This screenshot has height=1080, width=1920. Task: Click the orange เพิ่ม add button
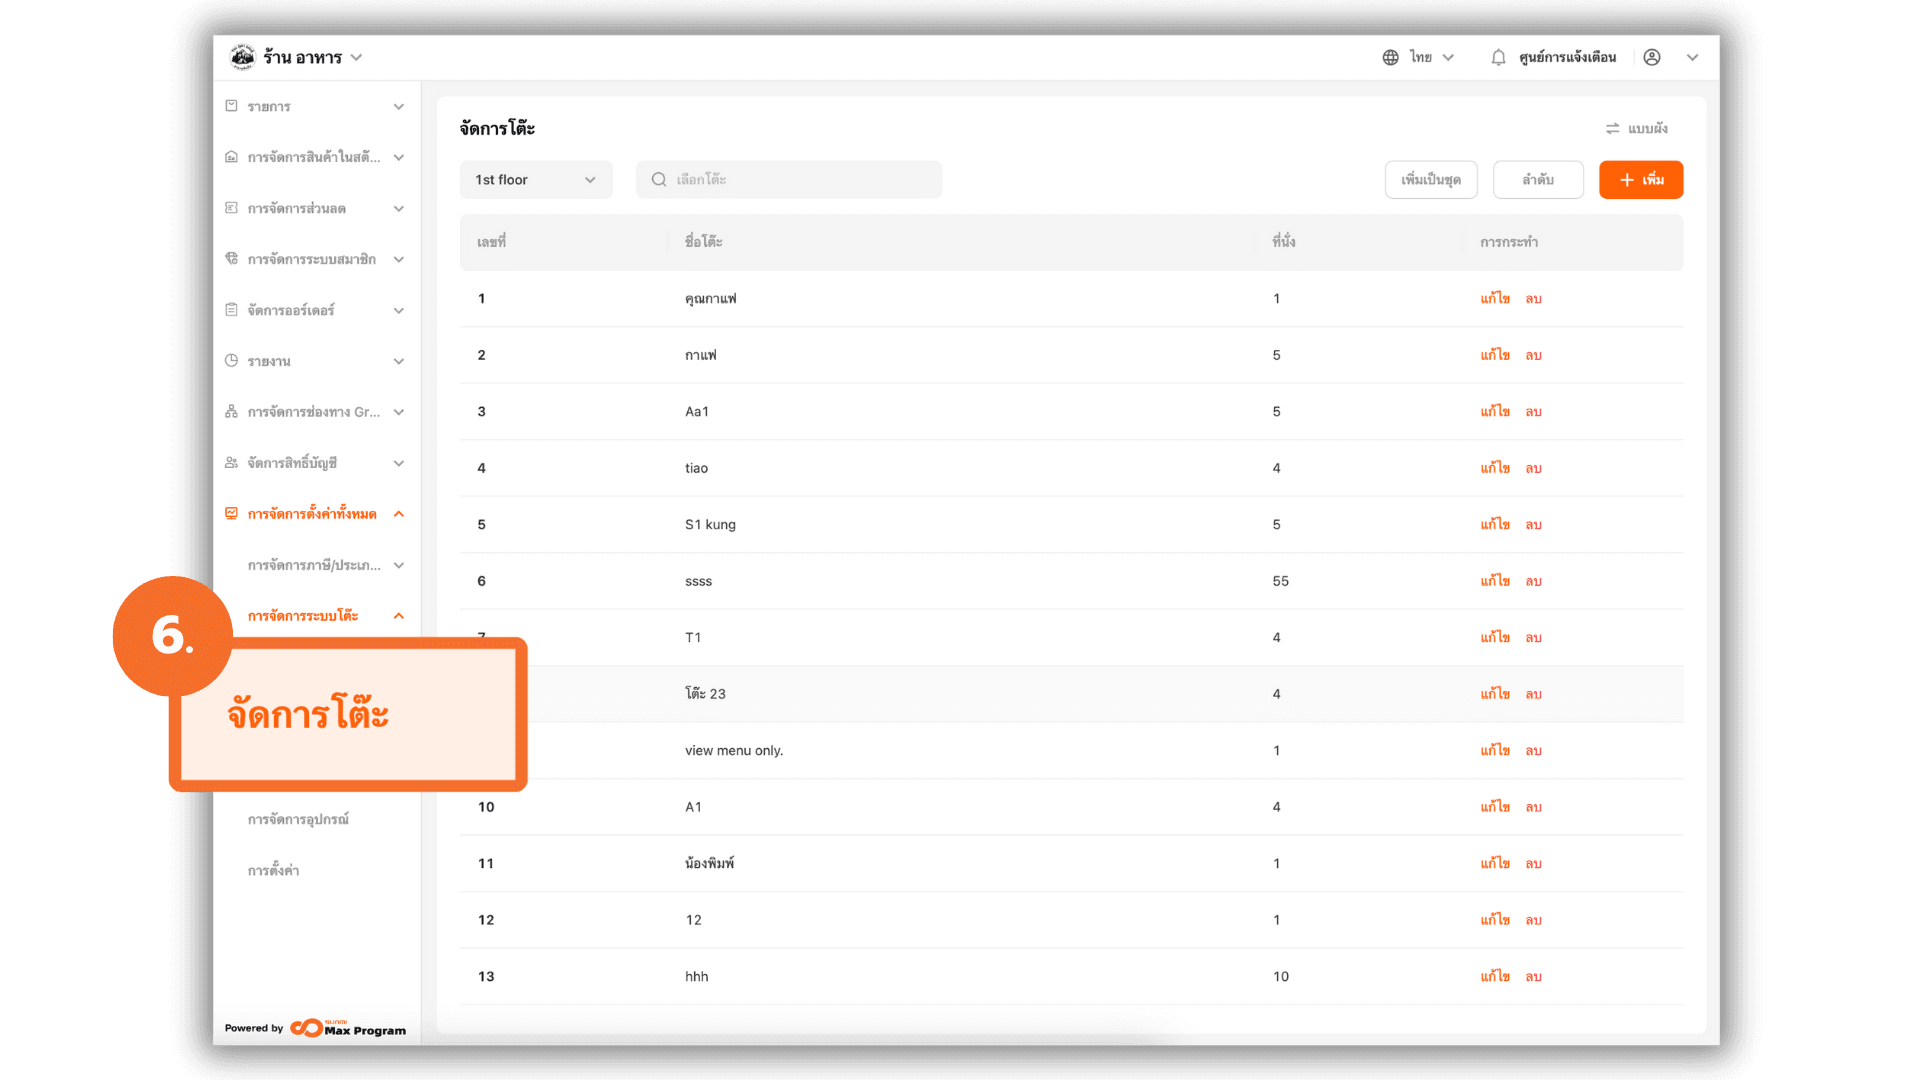1640,180
